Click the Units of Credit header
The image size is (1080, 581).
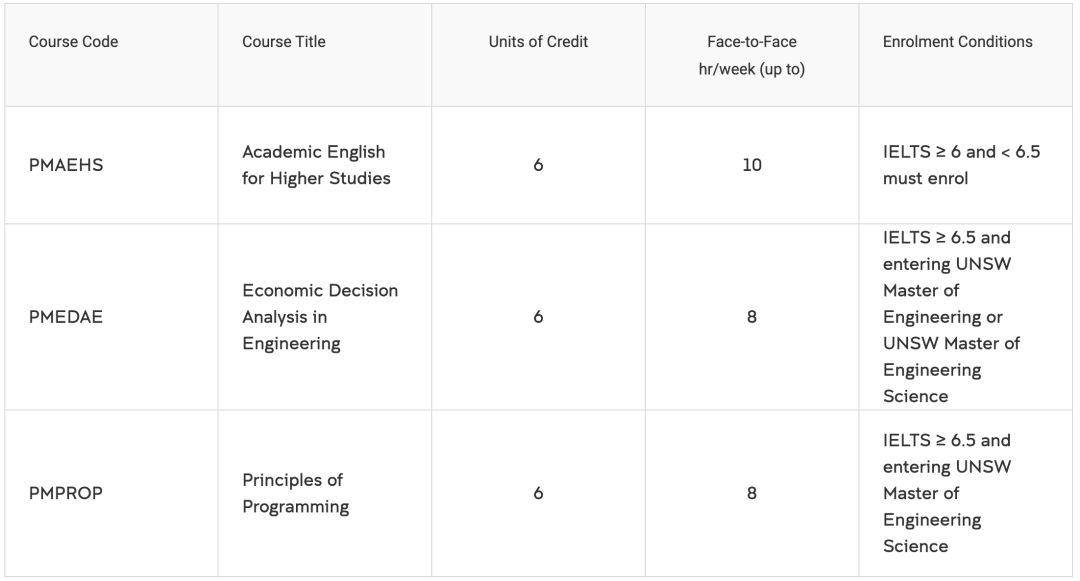click(x=538, y=42)
